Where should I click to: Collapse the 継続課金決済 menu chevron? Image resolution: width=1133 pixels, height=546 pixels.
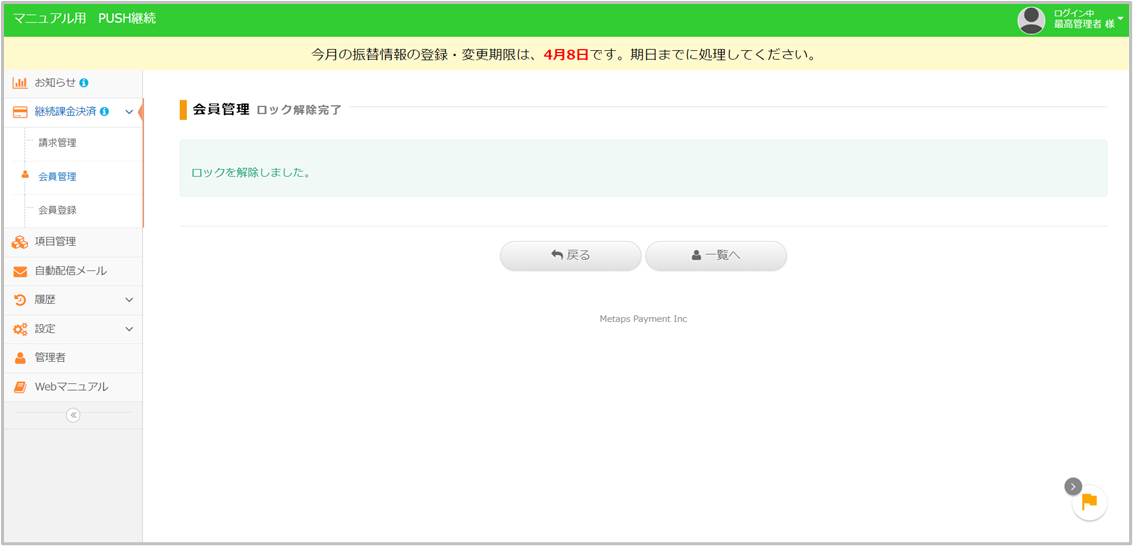(x=129, y=112)
